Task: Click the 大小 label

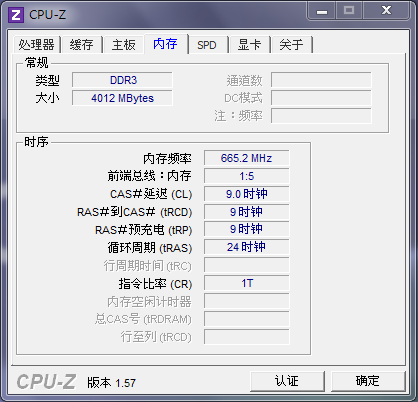Action: coord(47,98)
